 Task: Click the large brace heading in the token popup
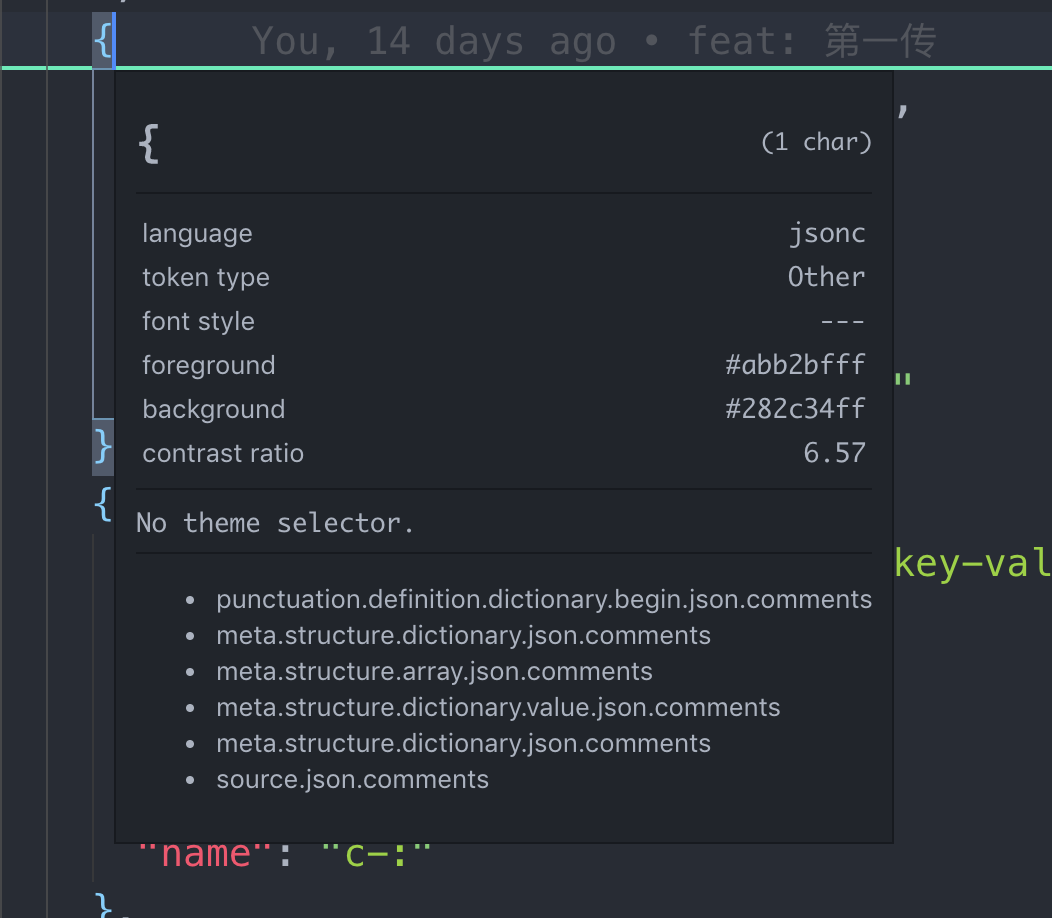click(149, 146)
